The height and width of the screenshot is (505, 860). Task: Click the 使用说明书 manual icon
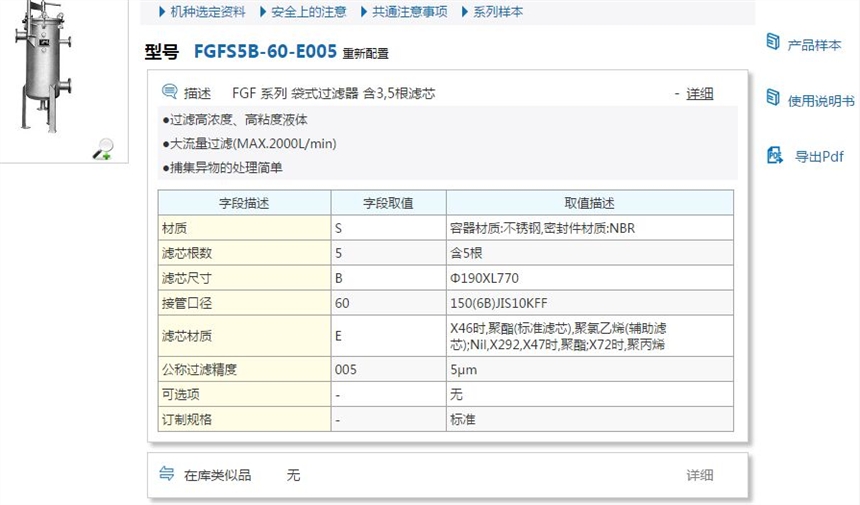pos(773,98)
